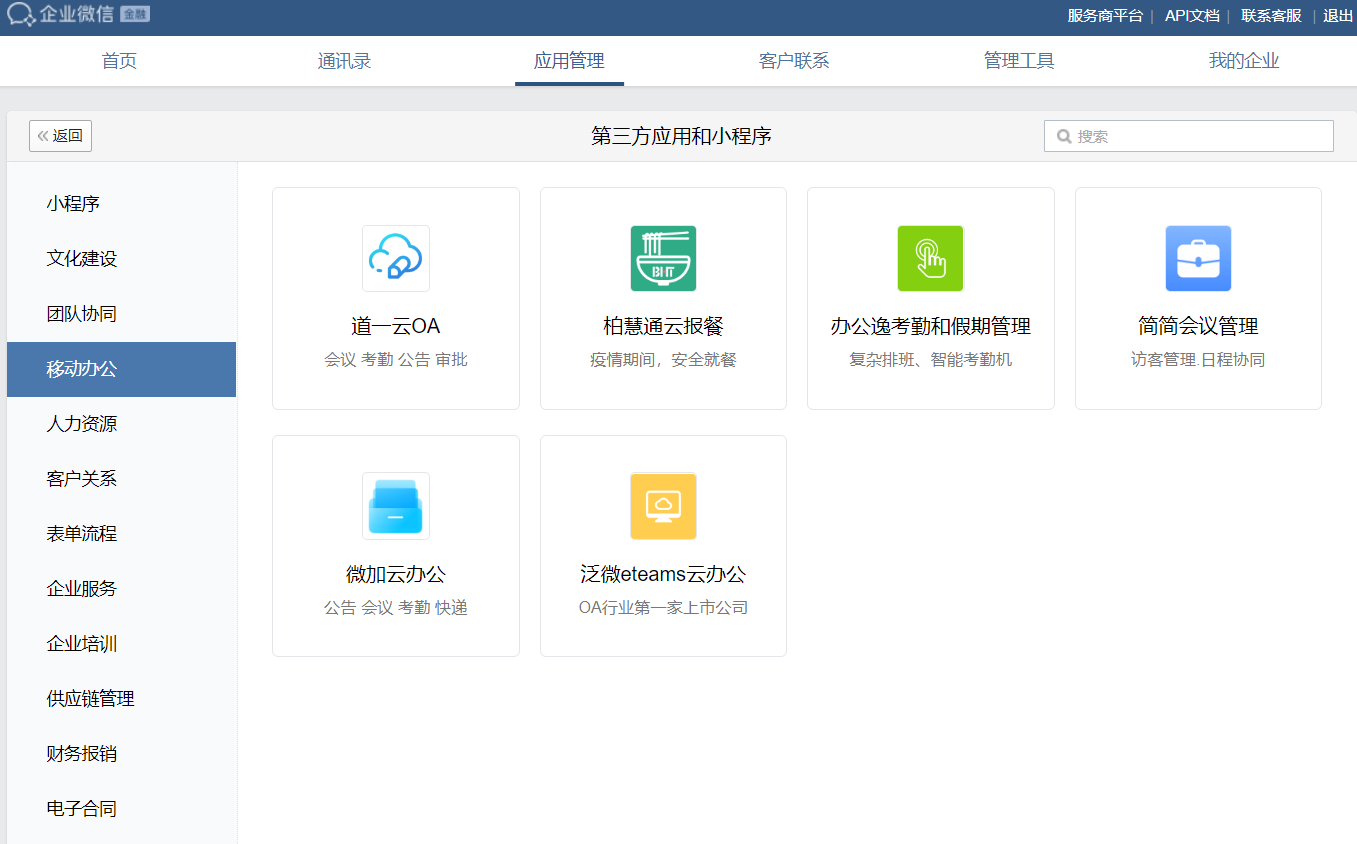This screenshot has height=844, width=1357.
Task: Click the 微加云办公 blue drawer icon
Action: pos(396,506)
